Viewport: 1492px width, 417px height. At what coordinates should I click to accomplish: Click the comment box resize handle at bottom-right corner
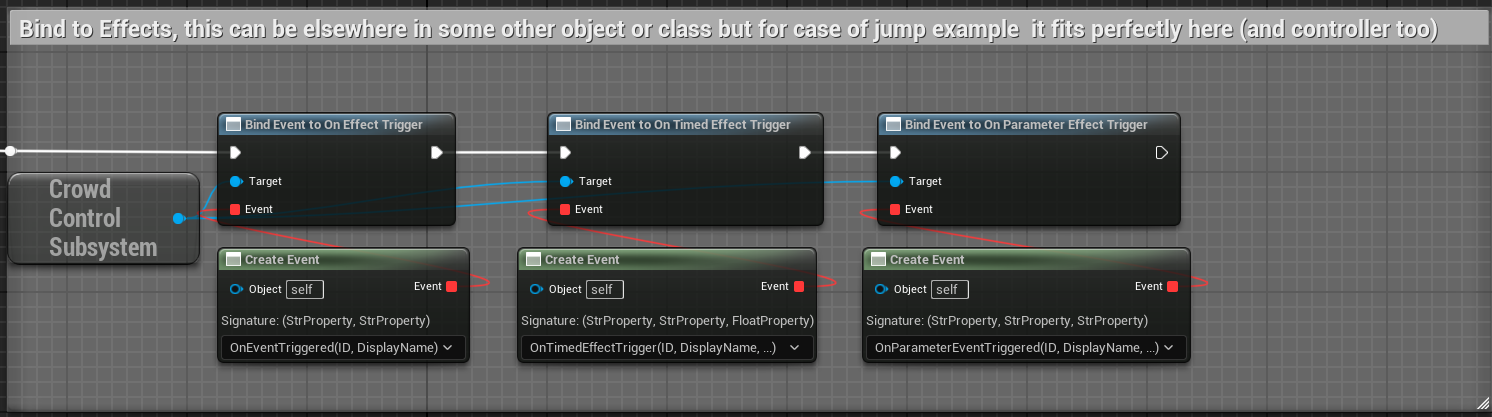pyautogui.click(x=1482, y=407)
